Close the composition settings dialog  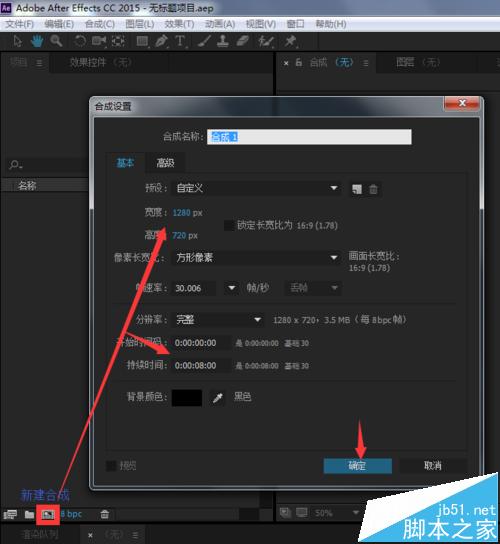point(462,103)
